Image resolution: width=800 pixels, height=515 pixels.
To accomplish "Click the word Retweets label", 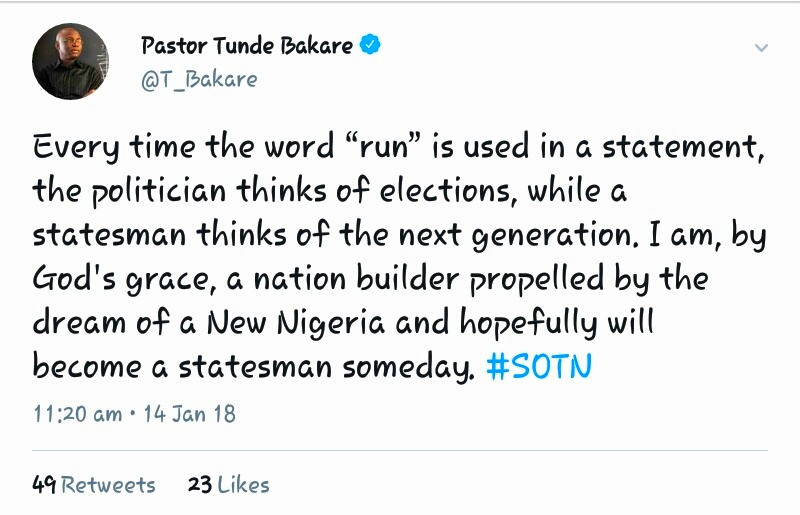I will [x=108, y=485].
